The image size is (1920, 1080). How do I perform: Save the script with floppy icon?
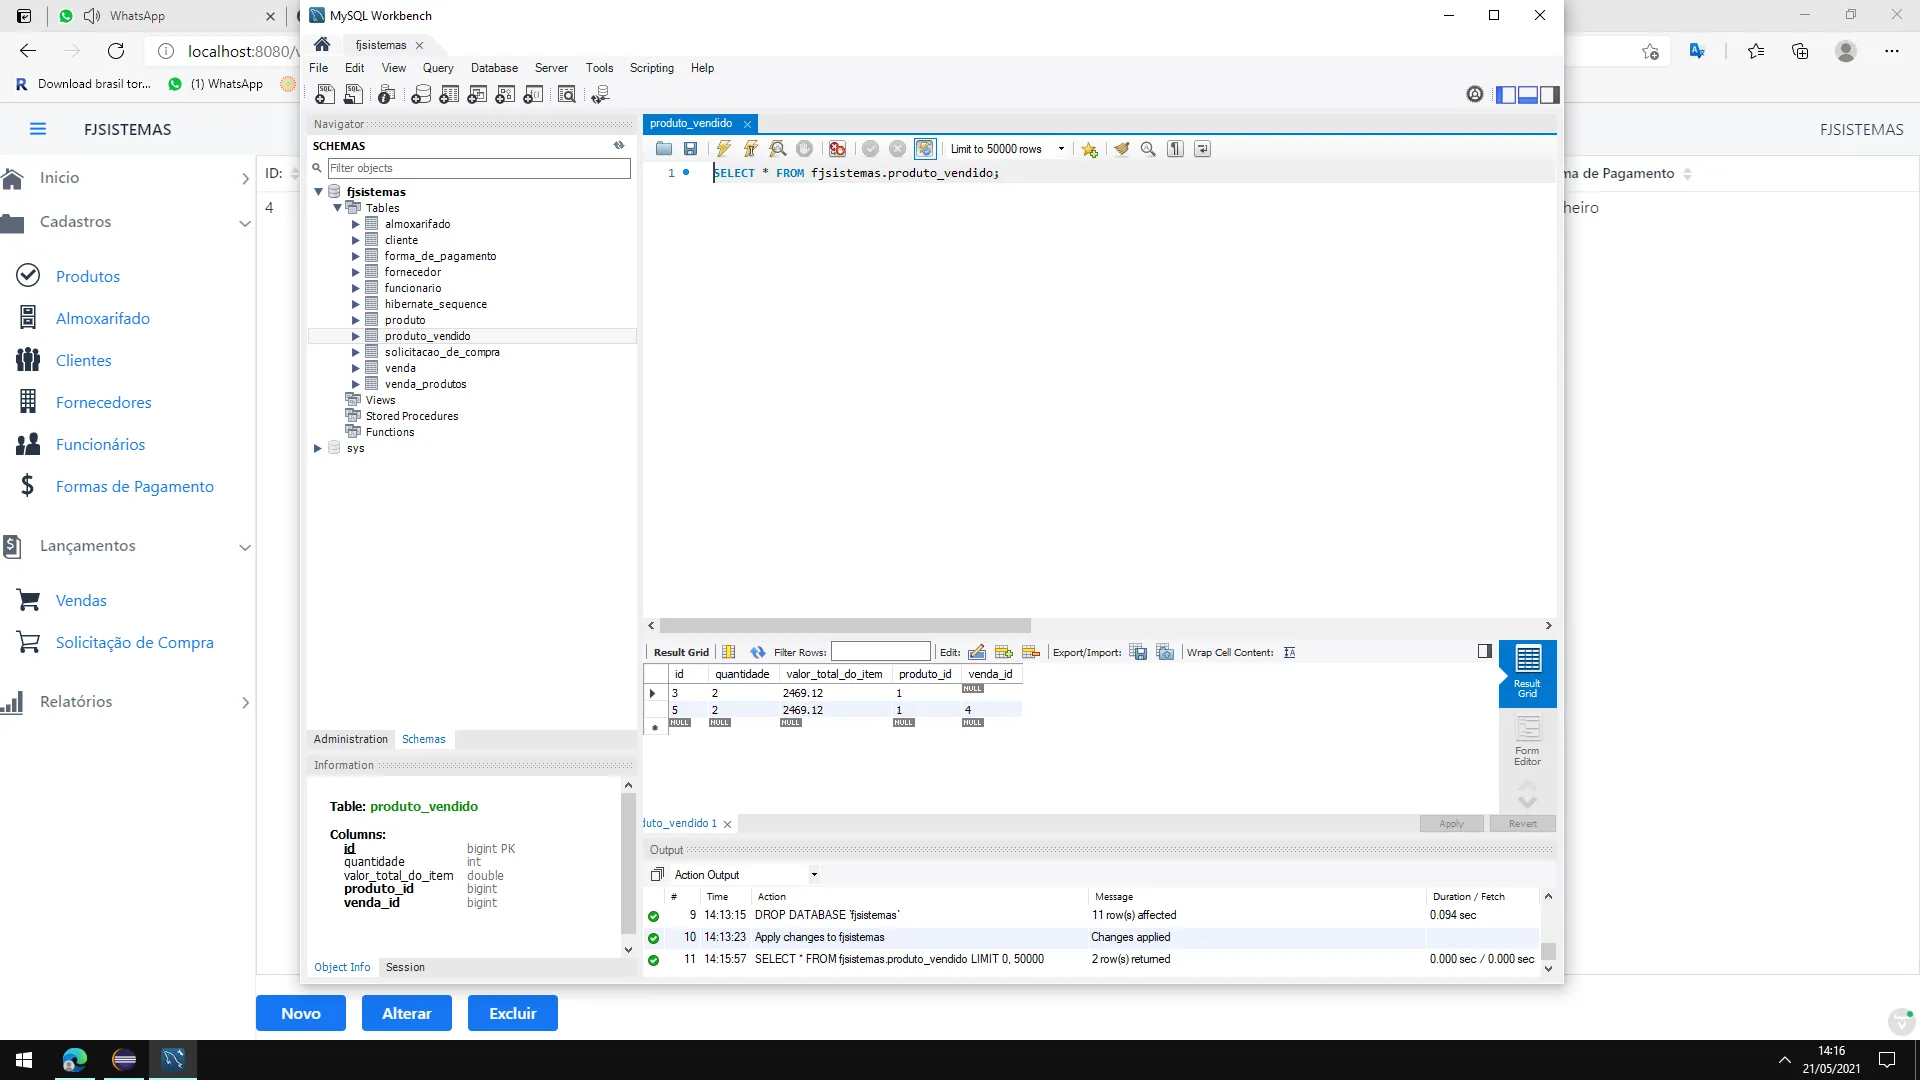[690, 149]
